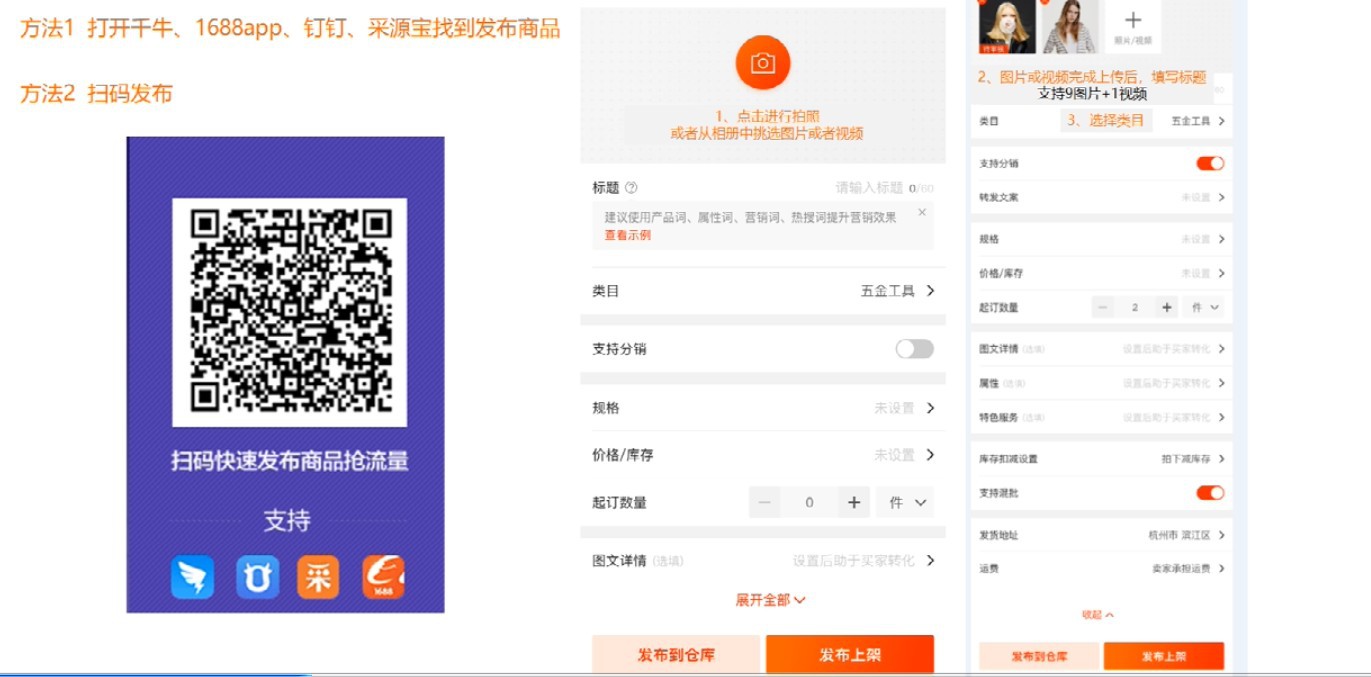Disable the 支持分销 toggle in right panel
Viewport: 1371px width, 677px height.
click(1210, 163)
